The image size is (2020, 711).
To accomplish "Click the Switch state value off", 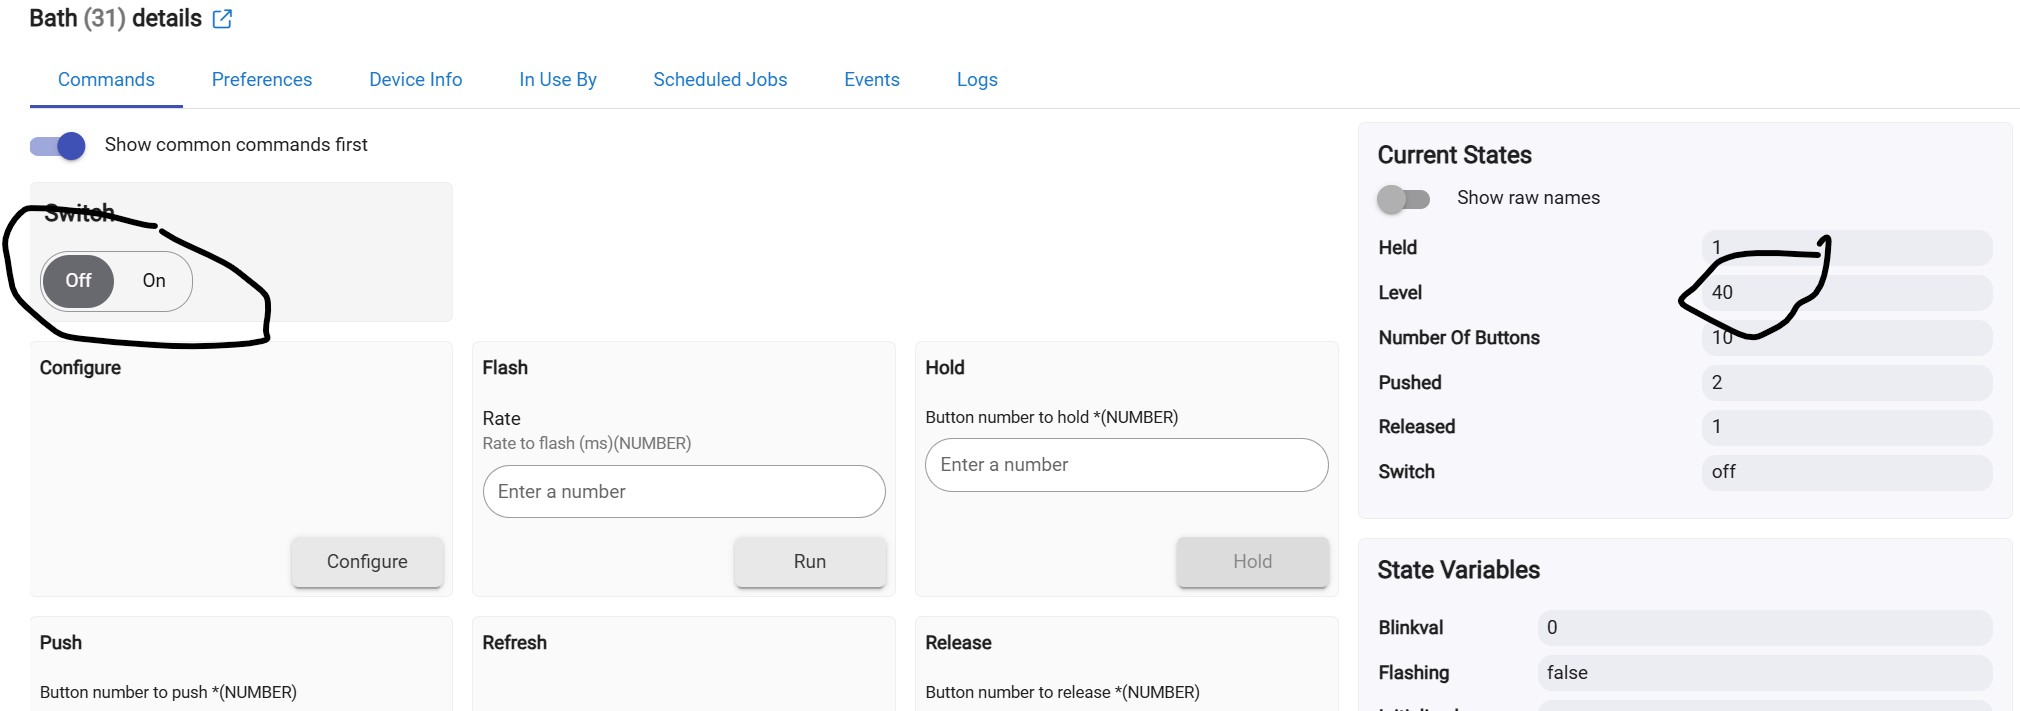I will tap(1846, 472).
